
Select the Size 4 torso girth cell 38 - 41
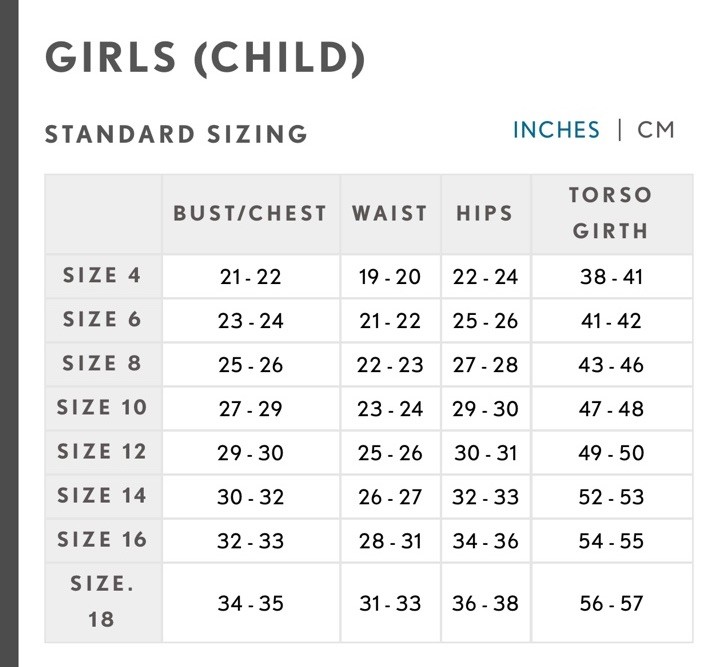[611, 277]
